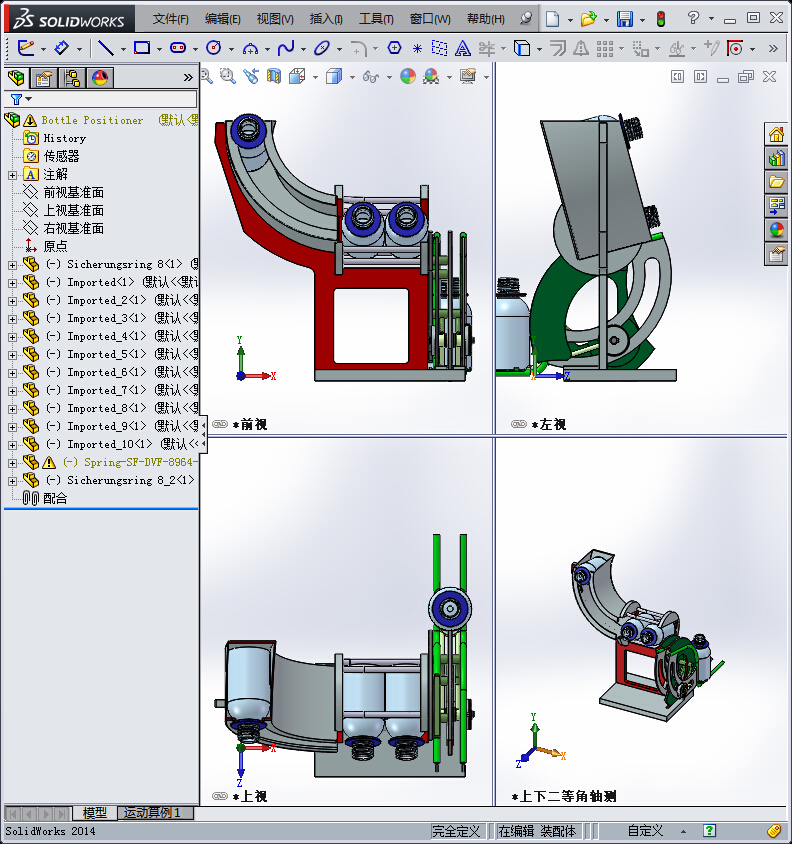Click the Rebuild traffic light icon

tap(661, 19)
